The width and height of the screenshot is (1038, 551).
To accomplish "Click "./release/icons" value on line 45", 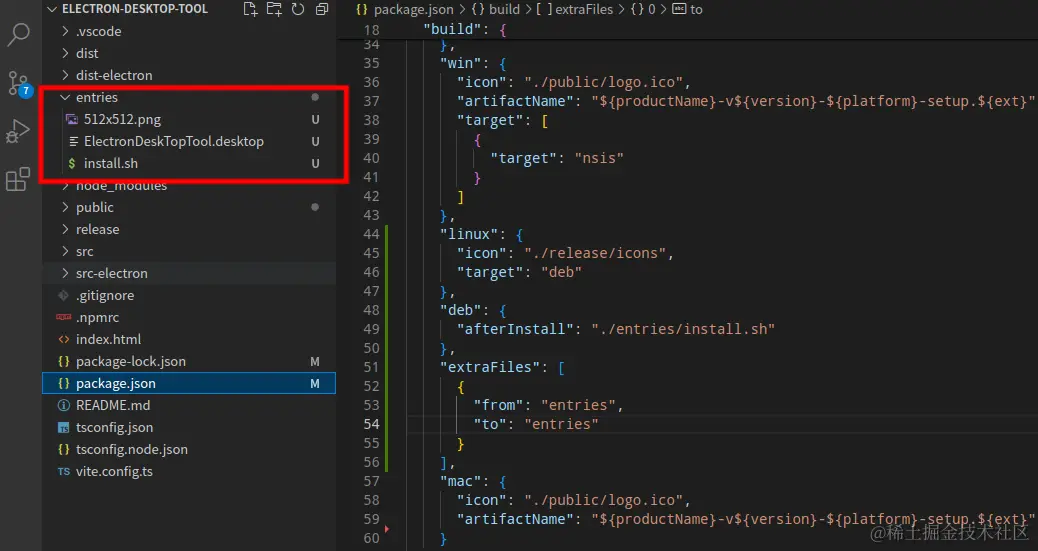I will tap(594, 253).
